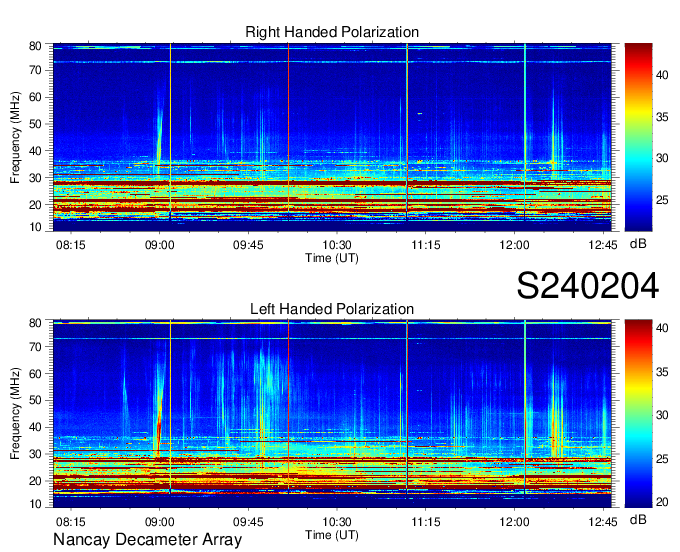Click the red vertical line before 10:30 in Right Handed plot

[288, 132]
